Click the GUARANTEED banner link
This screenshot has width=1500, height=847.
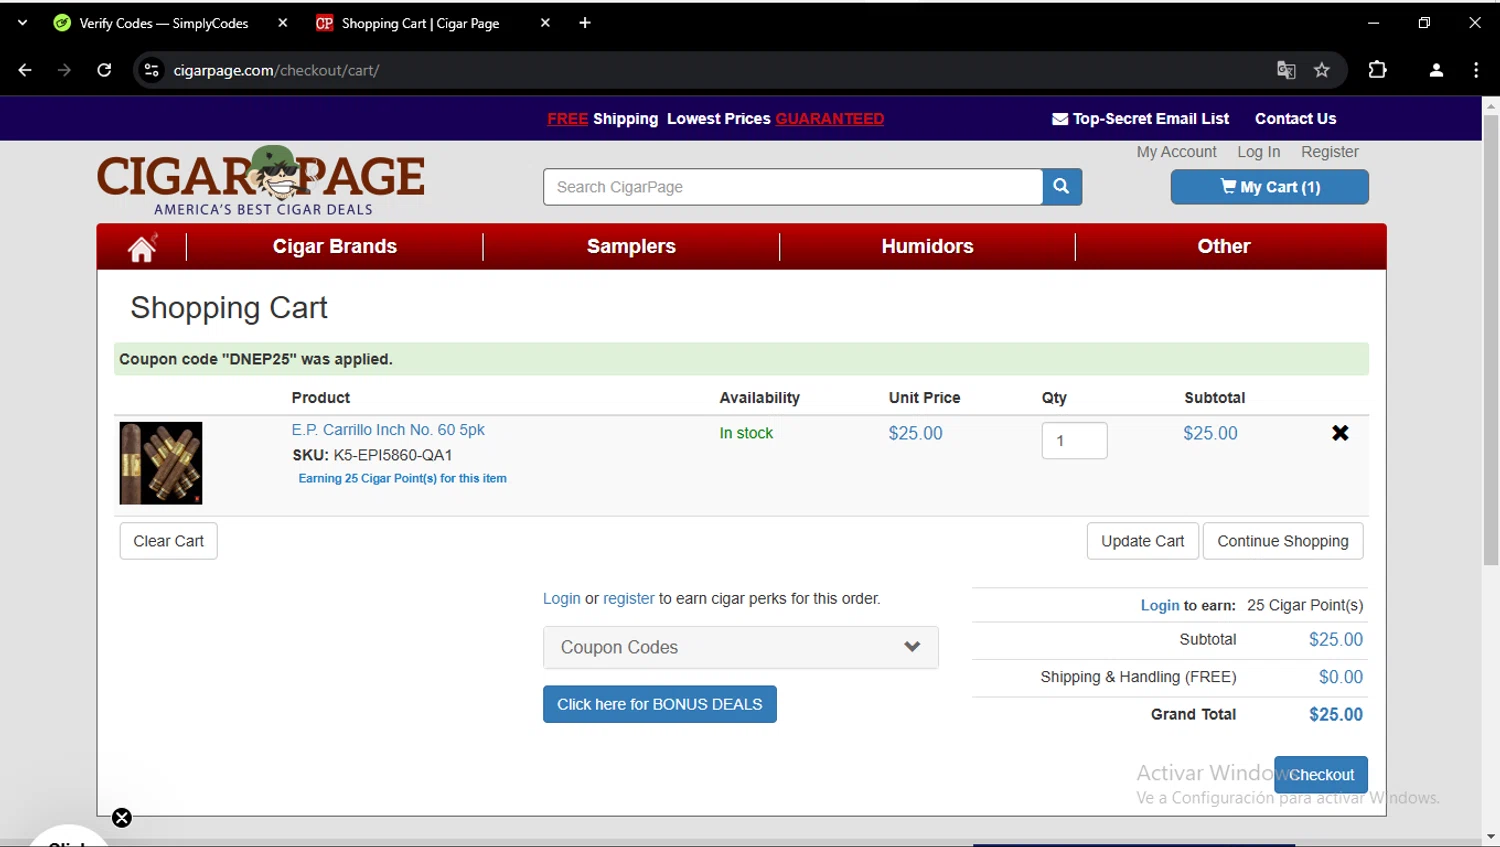(x=830, y=119)
